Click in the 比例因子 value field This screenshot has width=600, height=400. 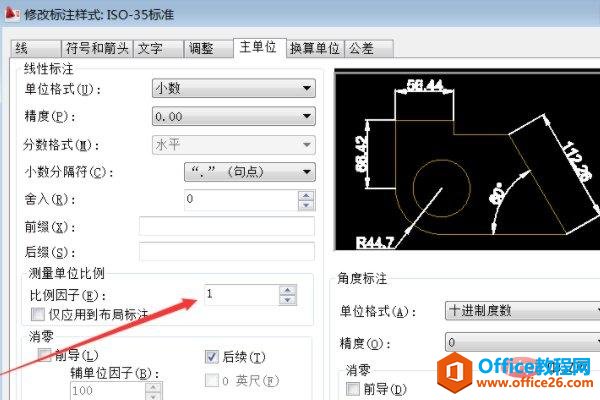[242, 295]
